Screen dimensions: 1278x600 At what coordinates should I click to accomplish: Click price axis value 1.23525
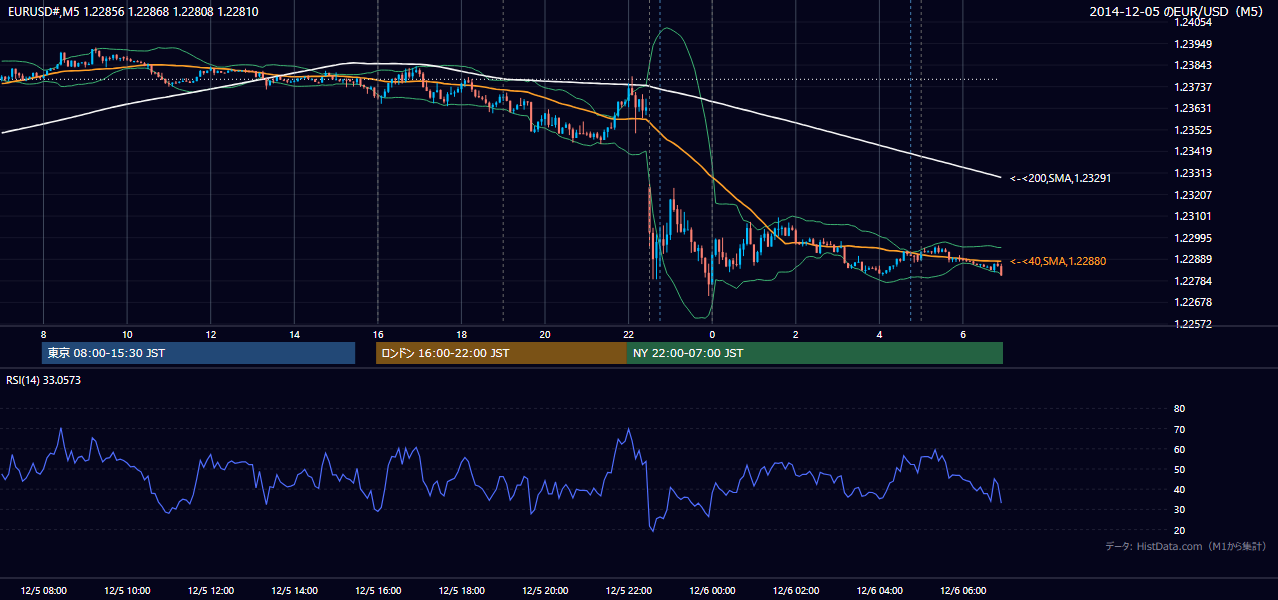click(x=1195, y=130)
